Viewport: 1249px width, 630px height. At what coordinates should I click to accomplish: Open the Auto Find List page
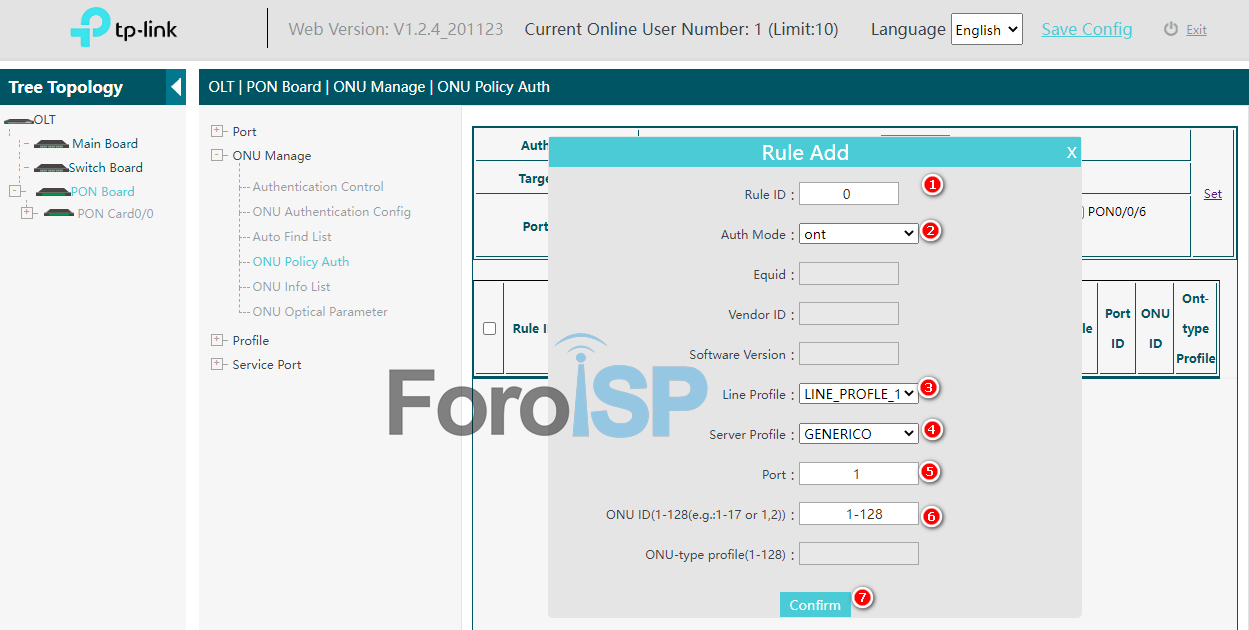[x=292, y=237]
